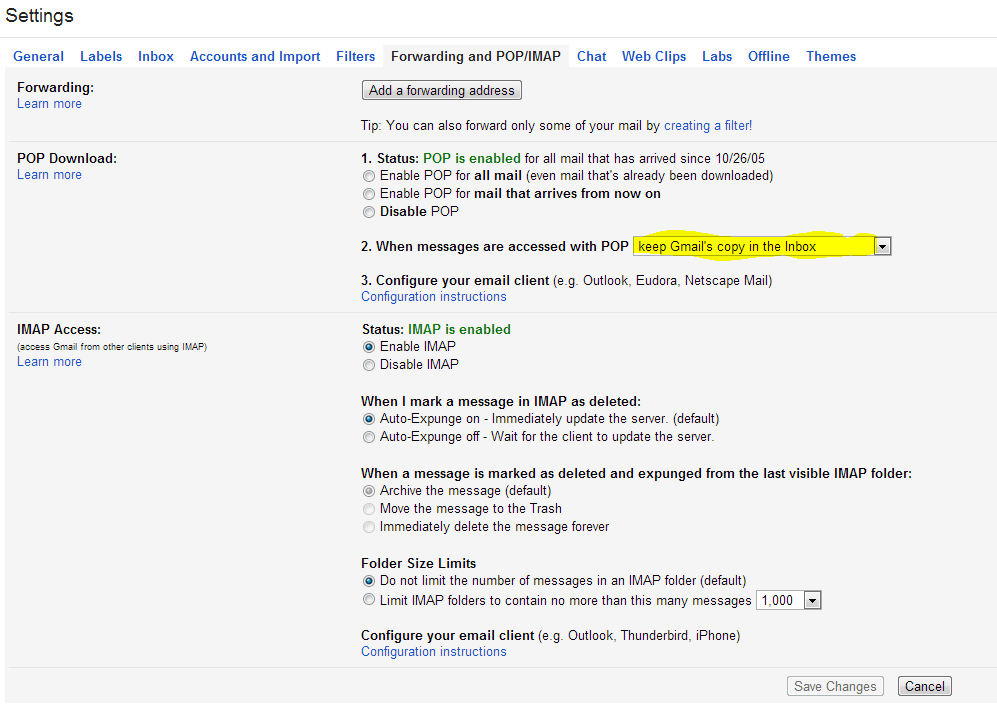
Task: Choose Auto-Expunge on option
Action: pos(369,419)
